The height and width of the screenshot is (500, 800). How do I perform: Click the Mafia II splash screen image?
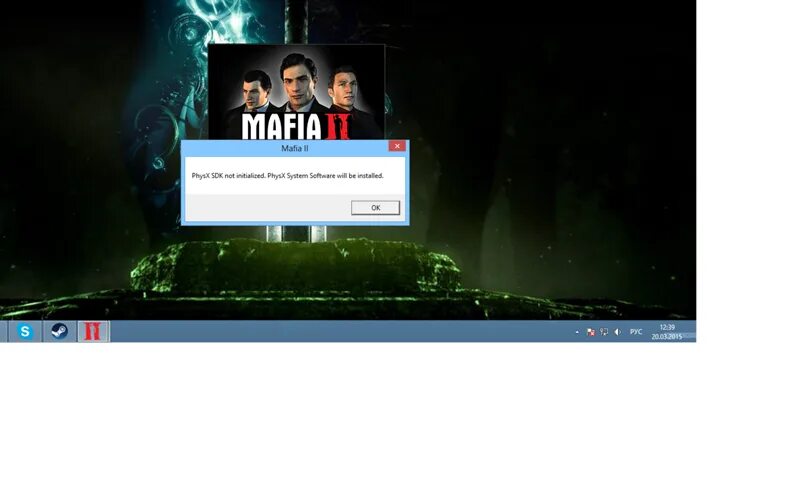(x=296, y=92)
